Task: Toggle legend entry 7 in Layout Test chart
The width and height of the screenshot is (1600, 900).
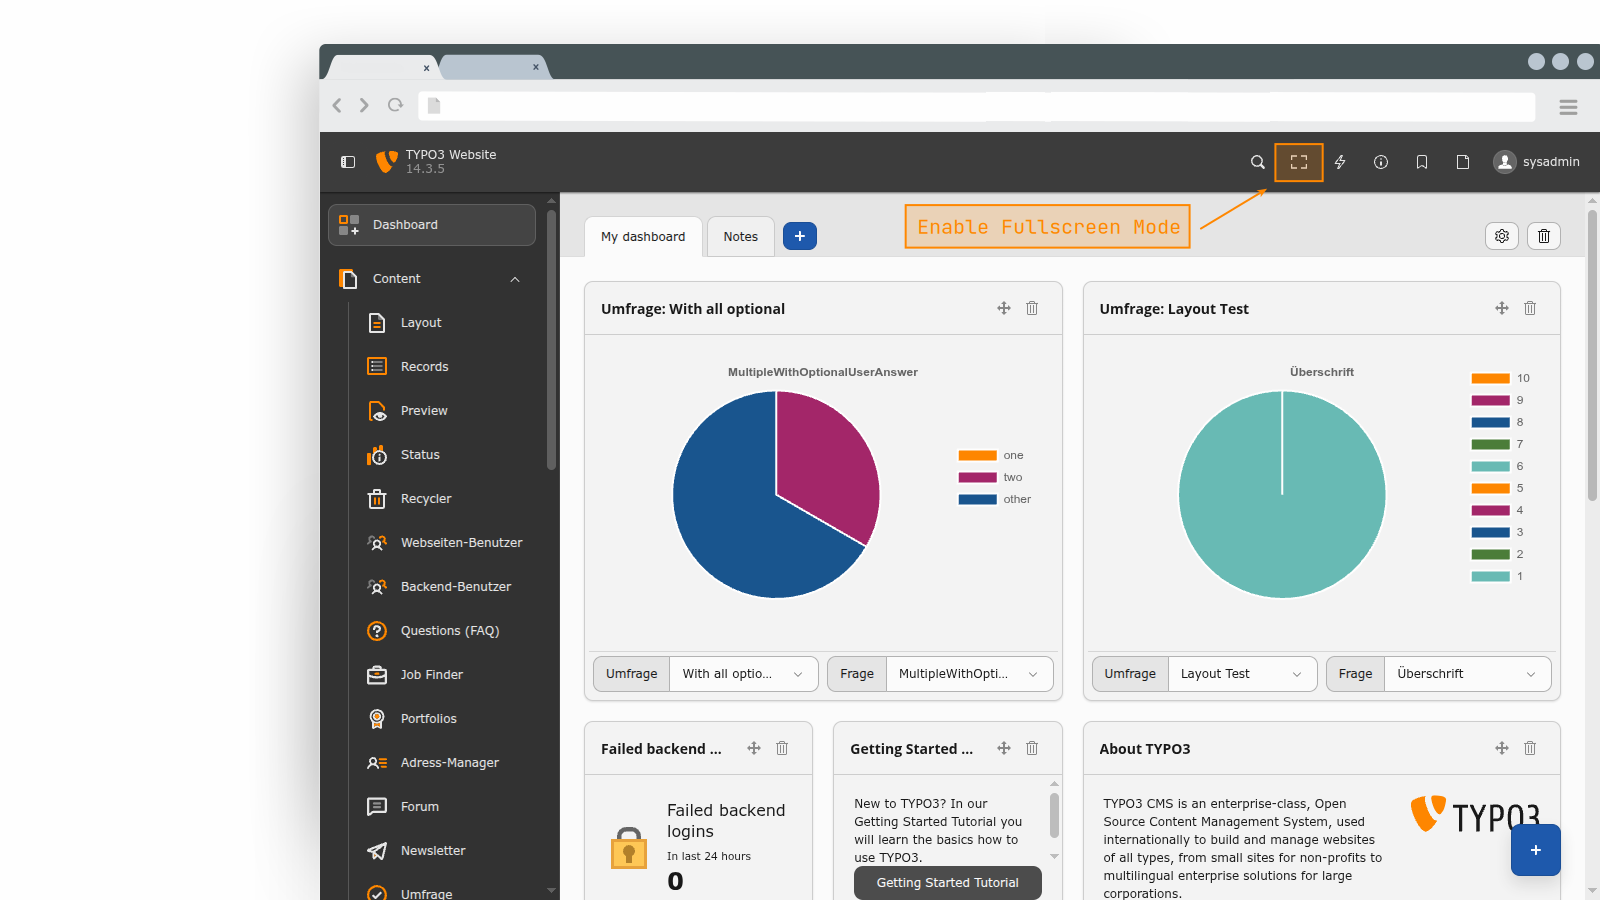Action: pos(1498,445)
